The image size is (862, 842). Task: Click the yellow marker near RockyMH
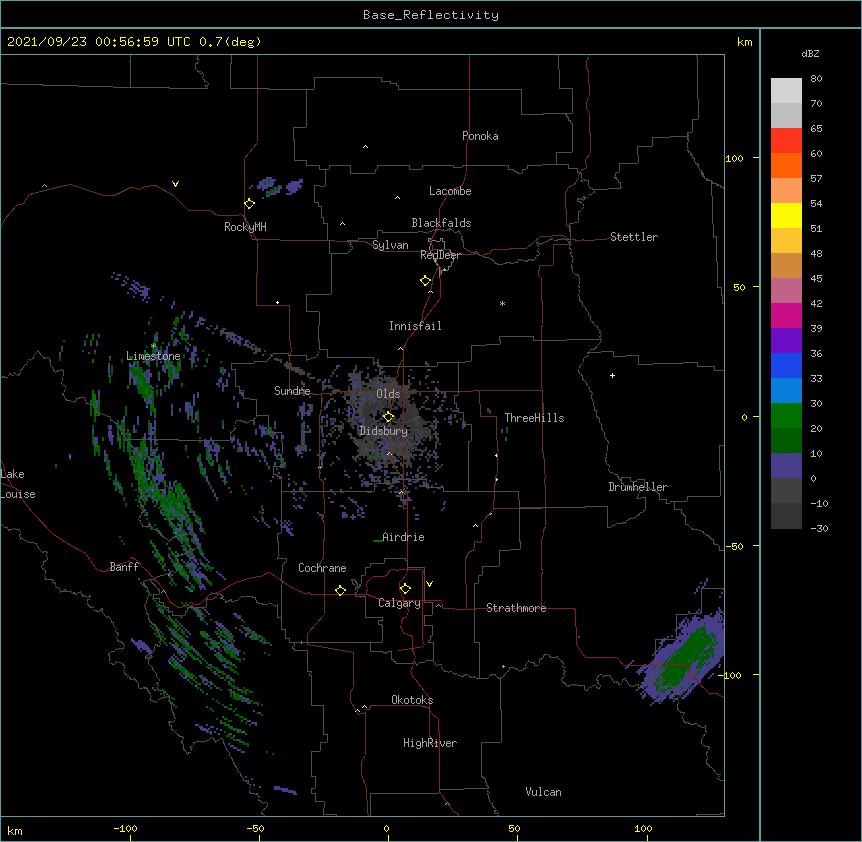[x=249, y=204]
